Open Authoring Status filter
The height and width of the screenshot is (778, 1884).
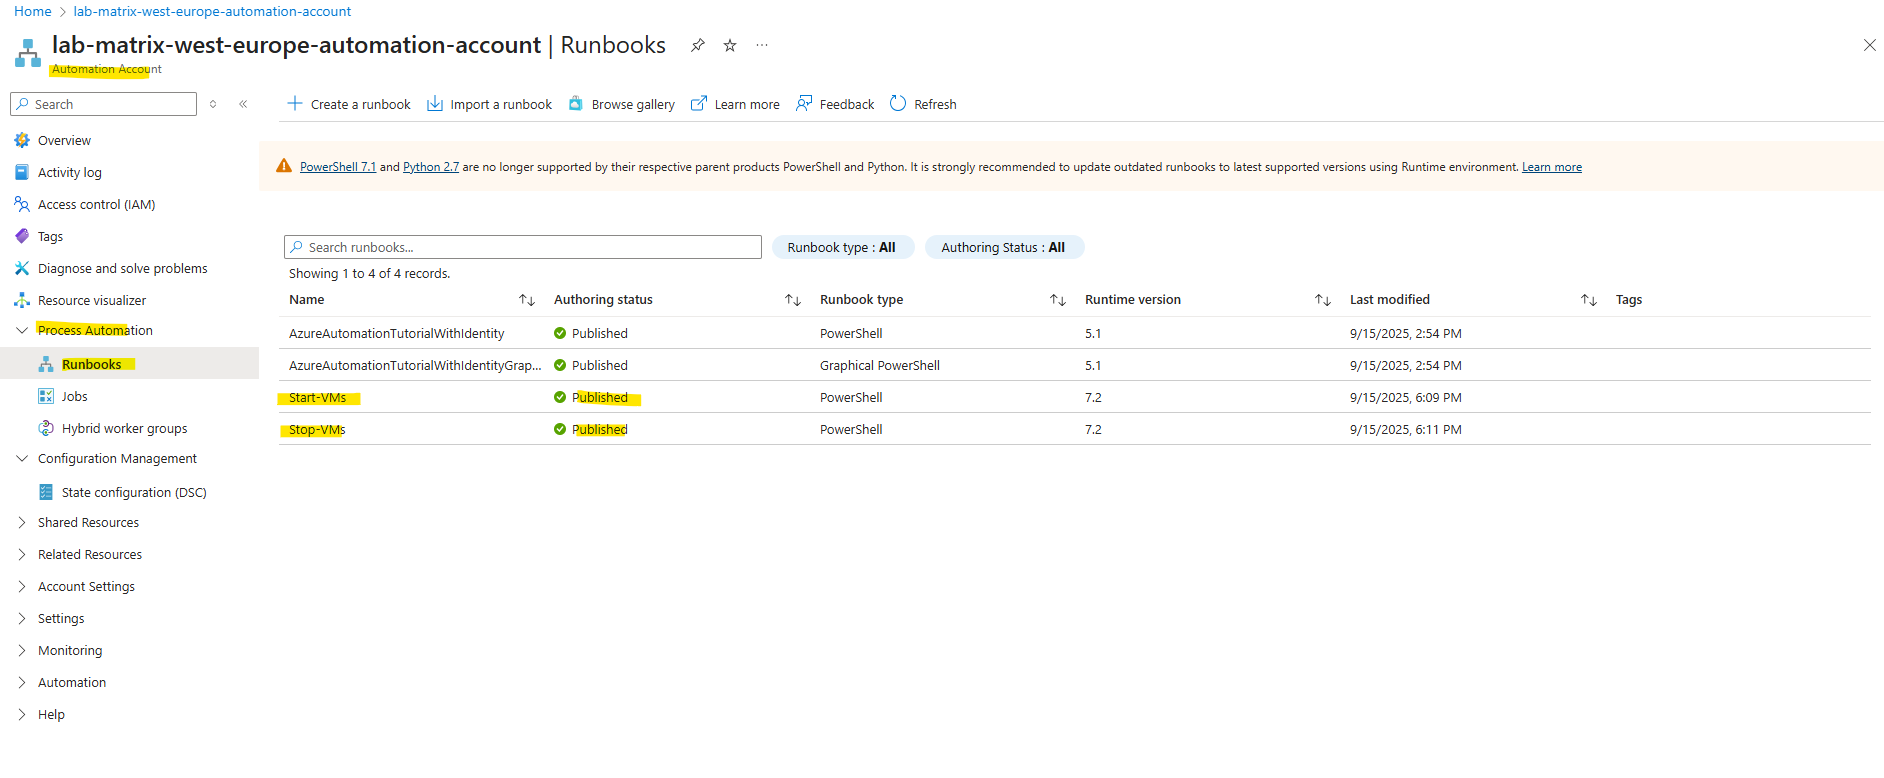click(x=1004, y=247)
